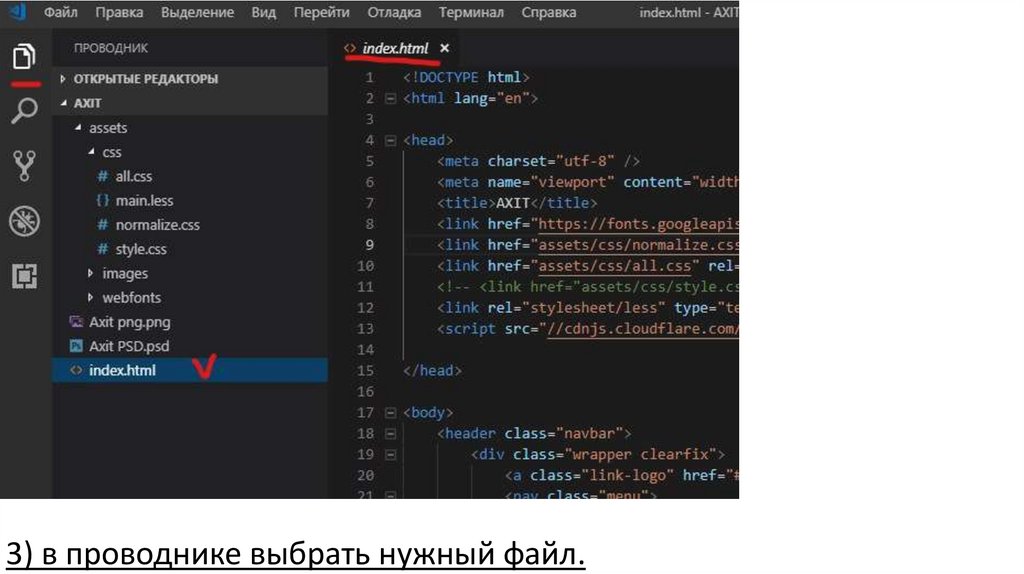1024x574 pixels.
Task: Close the index.html editor tab
Action: (x=444, y=48)
